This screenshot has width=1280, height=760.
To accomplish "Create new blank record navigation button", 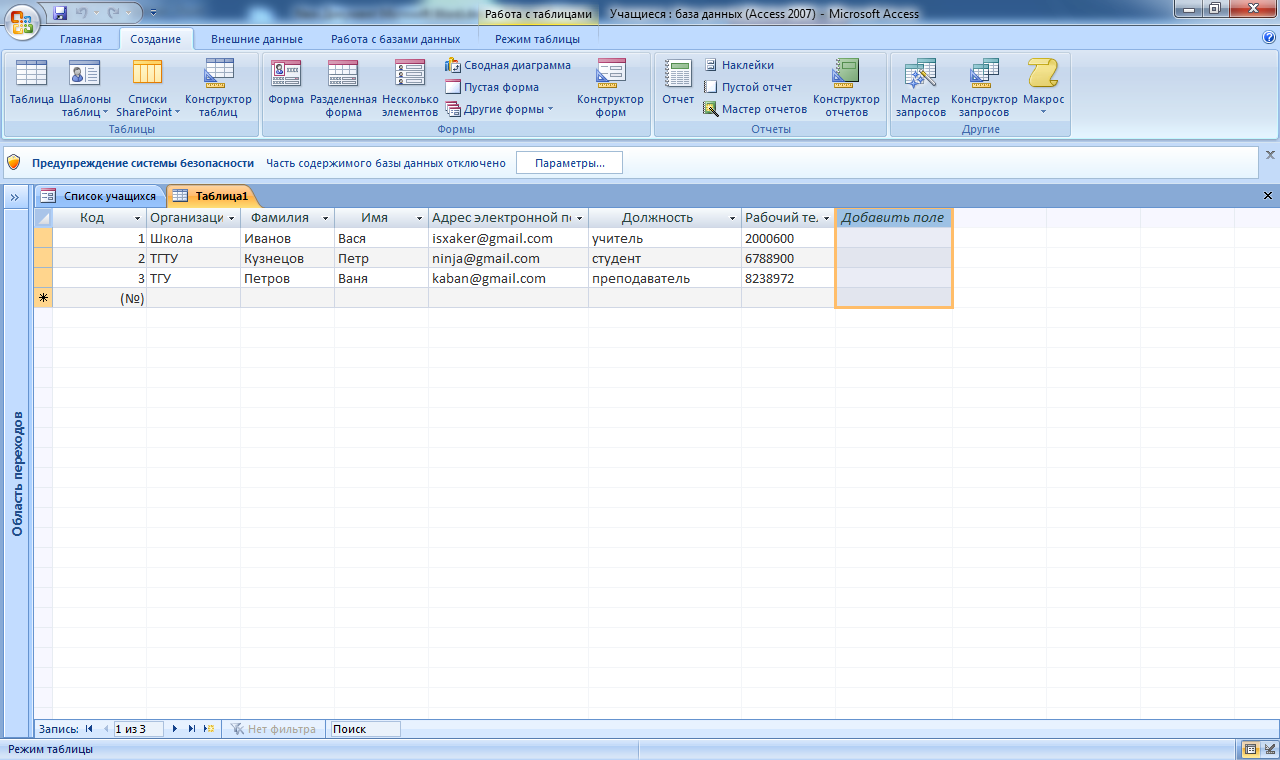I will pos(208,729).
